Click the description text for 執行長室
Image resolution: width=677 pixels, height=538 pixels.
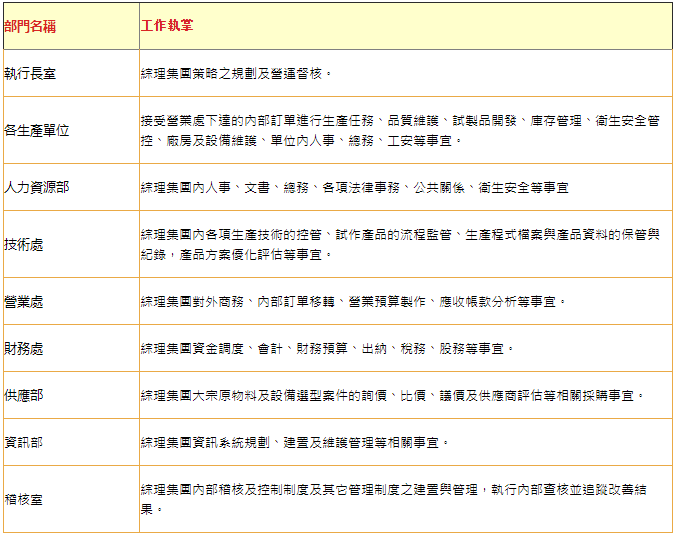point(237,73)
